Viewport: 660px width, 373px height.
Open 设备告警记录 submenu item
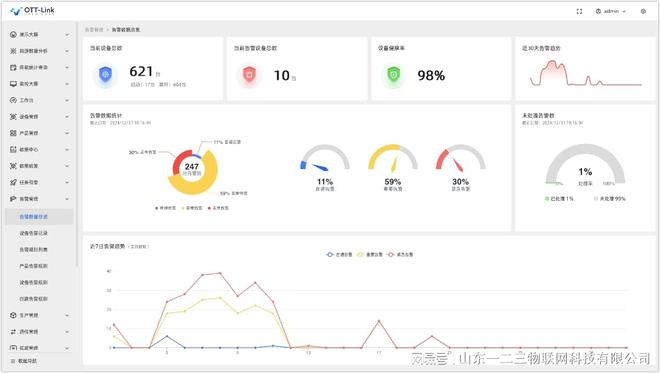click(34, 233)
